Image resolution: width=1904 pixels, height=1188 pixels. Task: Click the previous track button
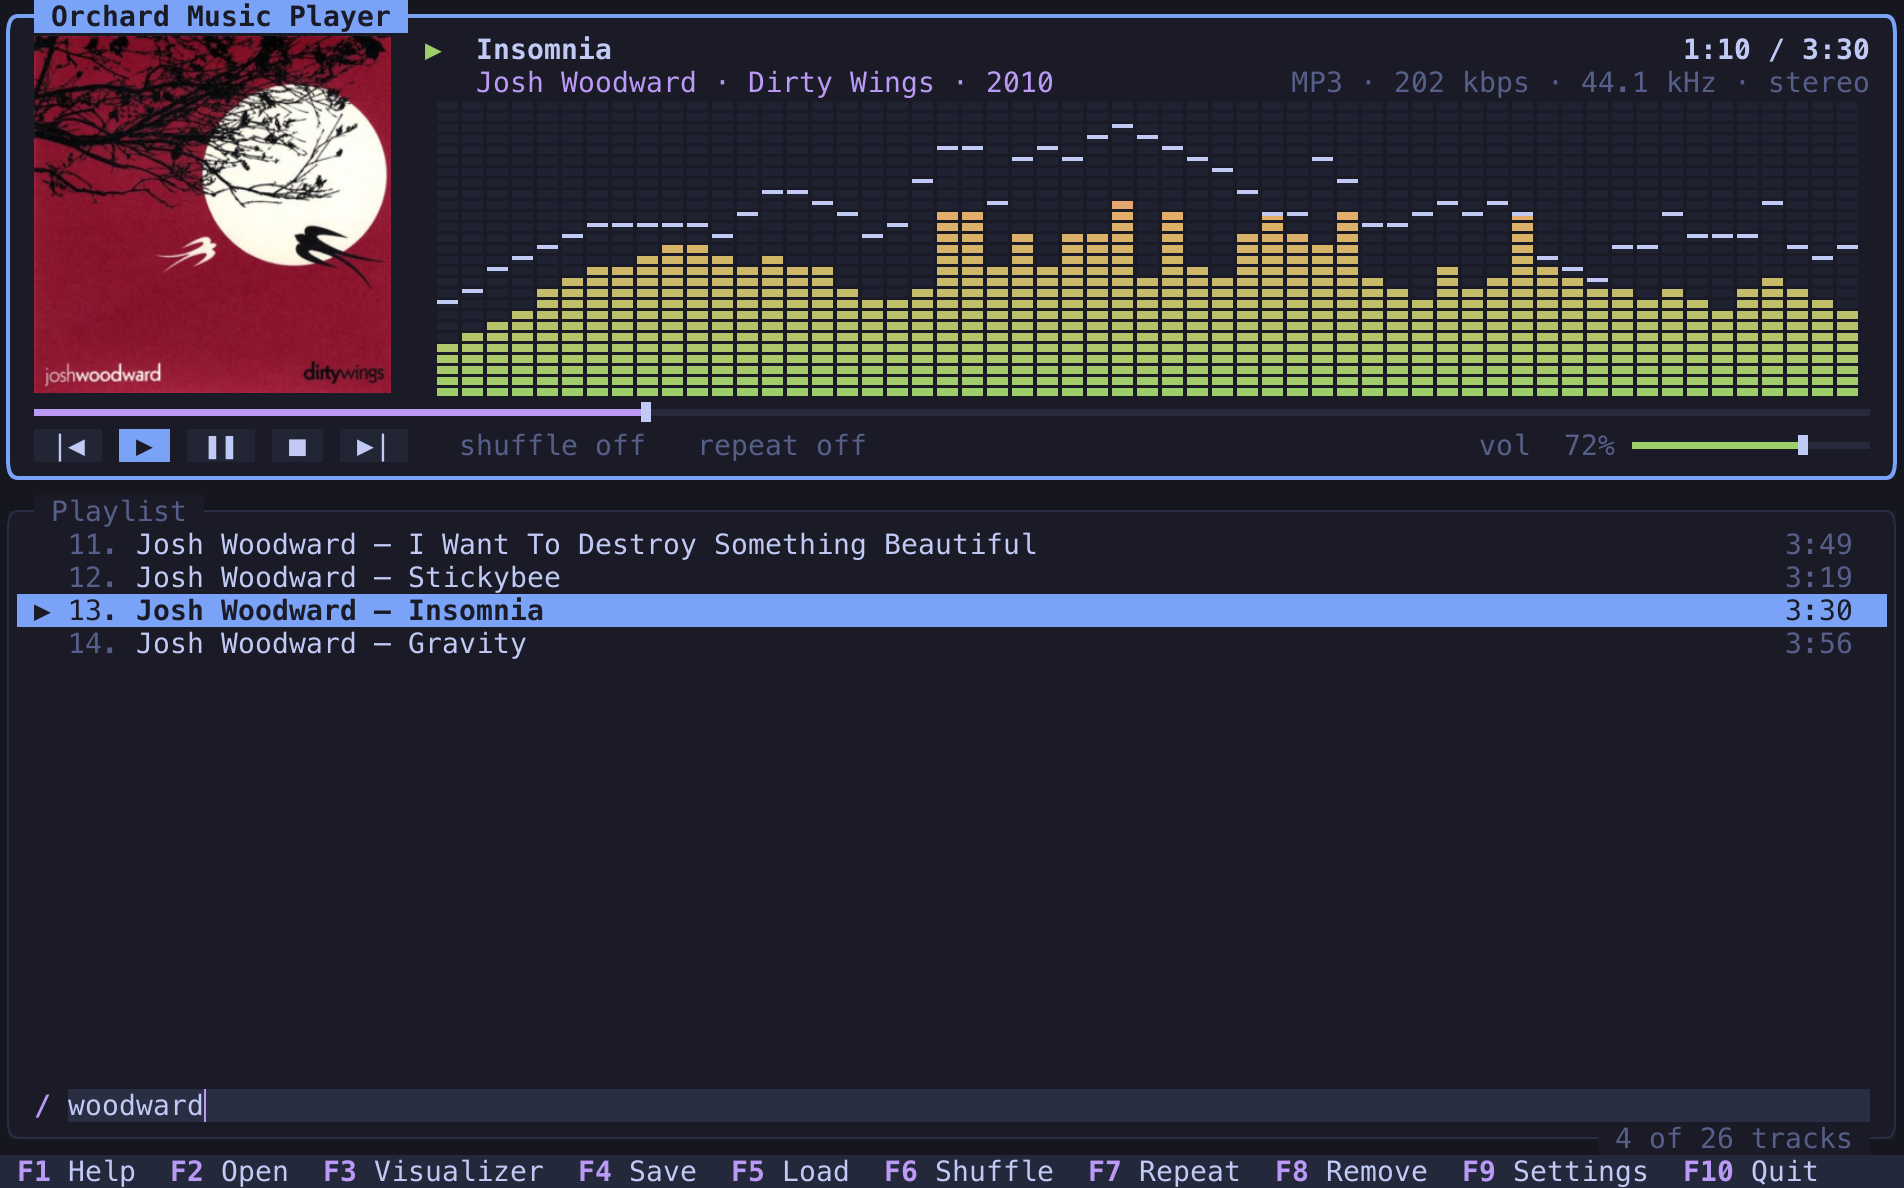[x=68, y=446]
